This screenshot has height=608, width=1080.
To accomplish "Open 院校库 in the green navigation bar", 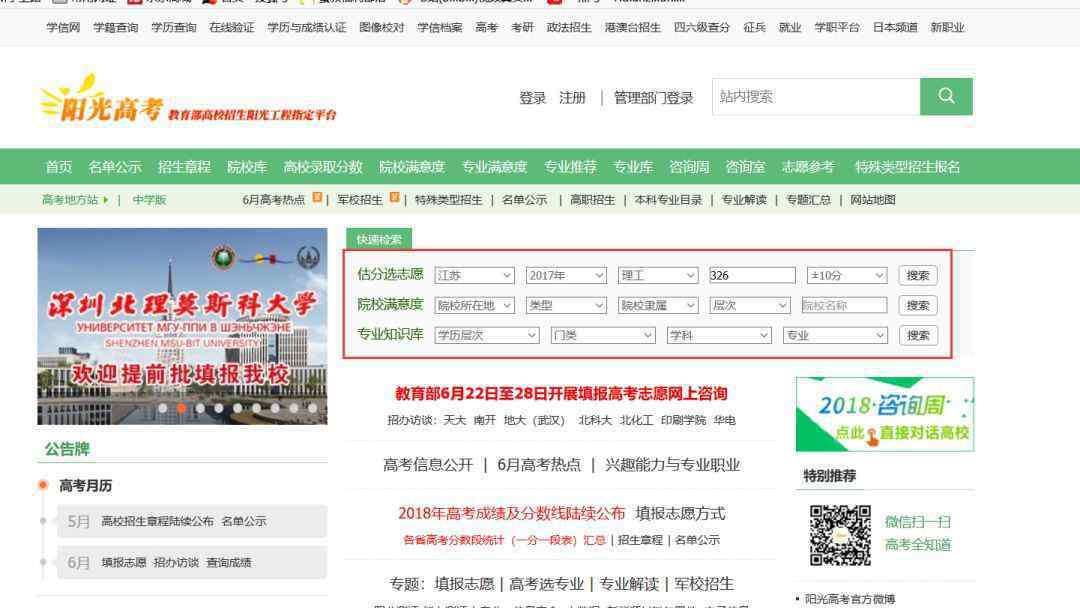I will [247, 167].
